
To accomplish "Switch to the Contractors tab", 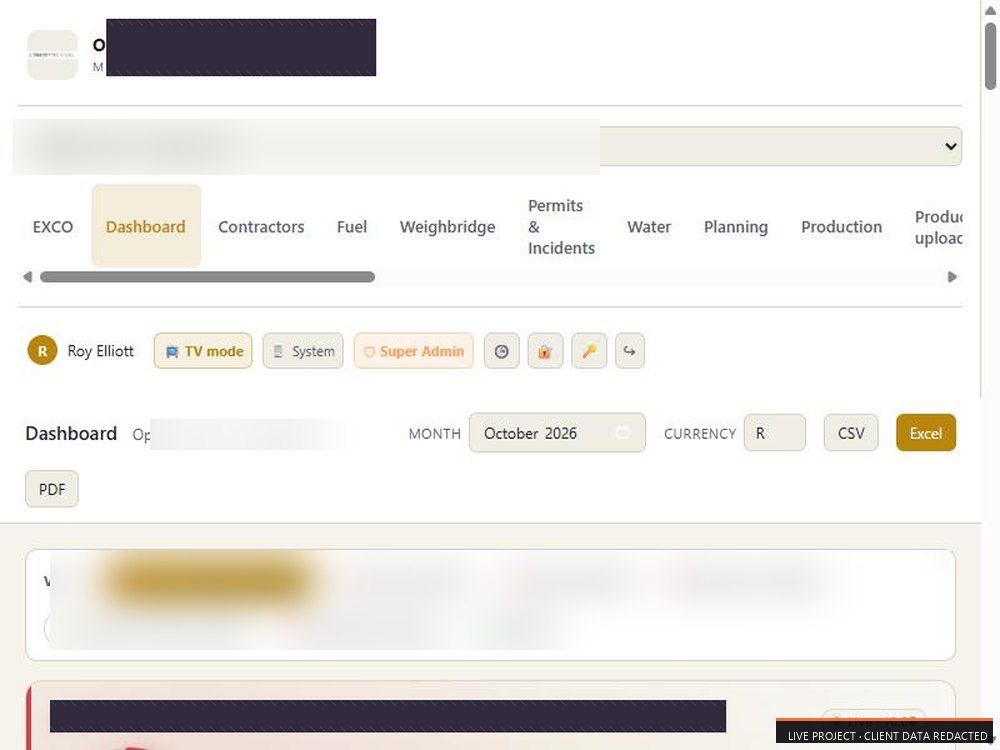I will coord(261,227).
